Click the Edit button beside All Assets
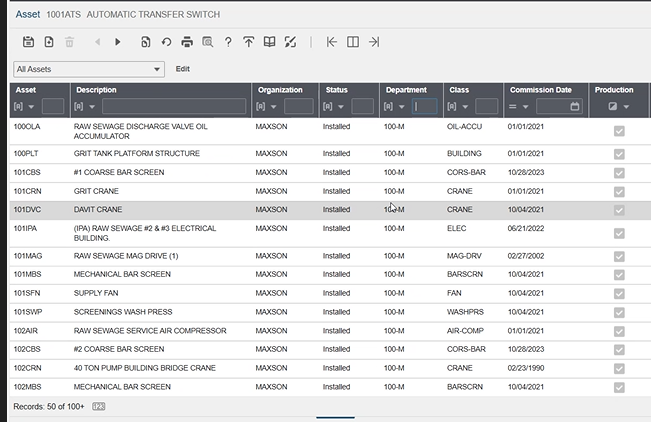 (183, 69)
